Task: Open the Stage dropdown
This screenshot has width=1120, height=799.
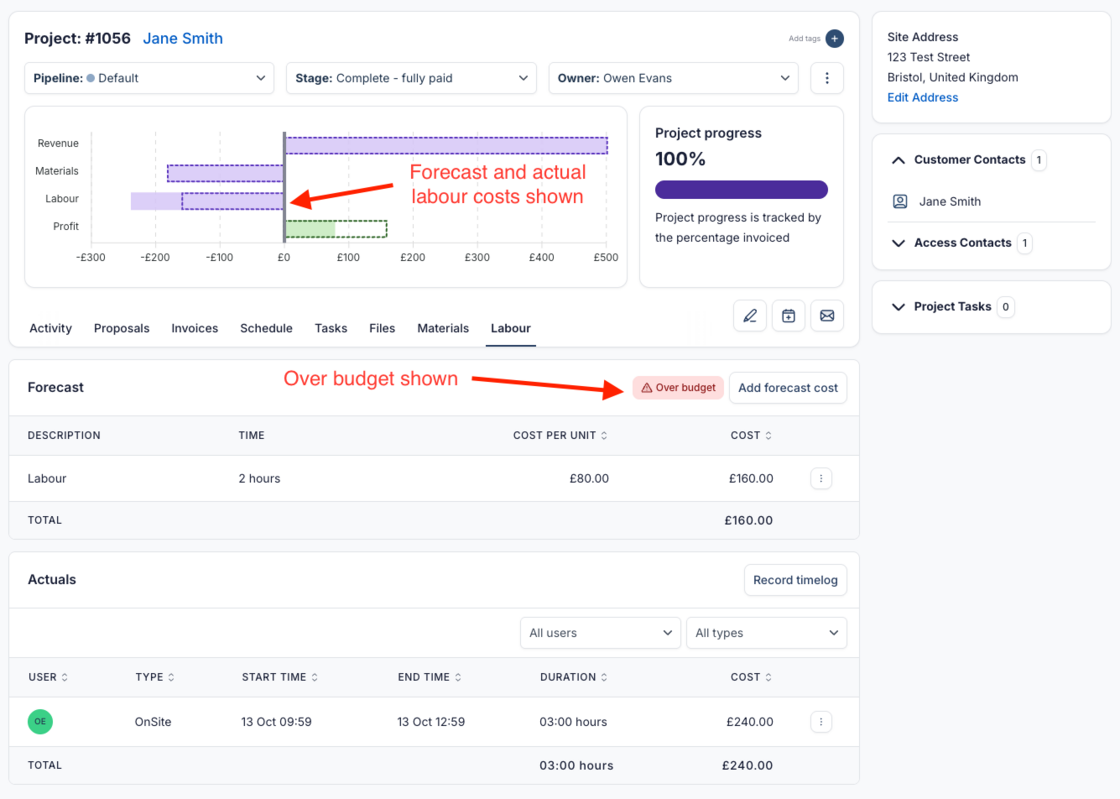Action: (x=411, y=78)
